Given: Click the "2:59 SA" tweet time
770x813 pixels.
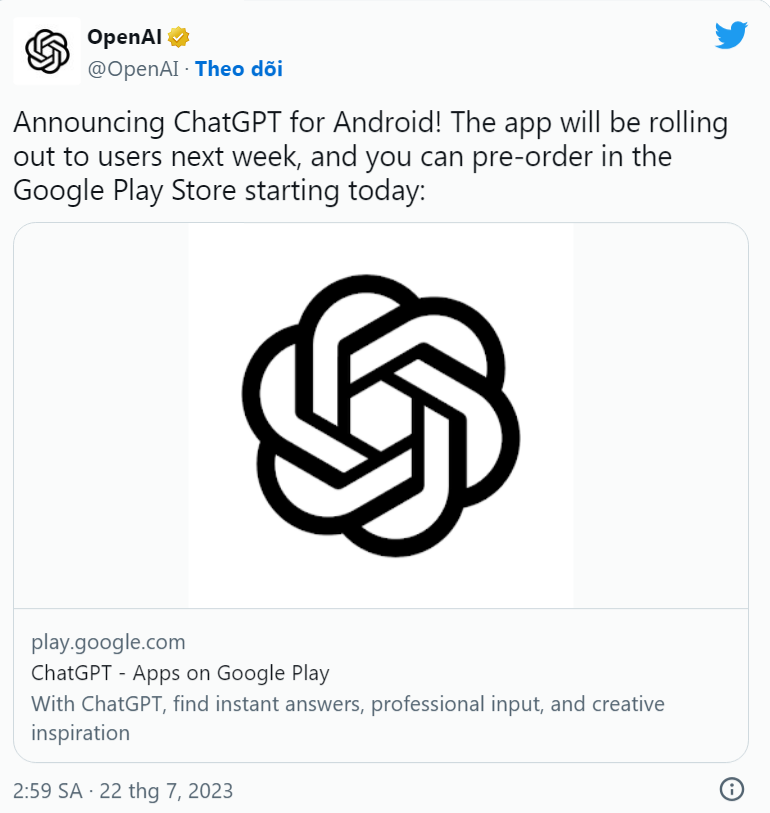Looking at the screenshot, I should (x=48, y=791).
